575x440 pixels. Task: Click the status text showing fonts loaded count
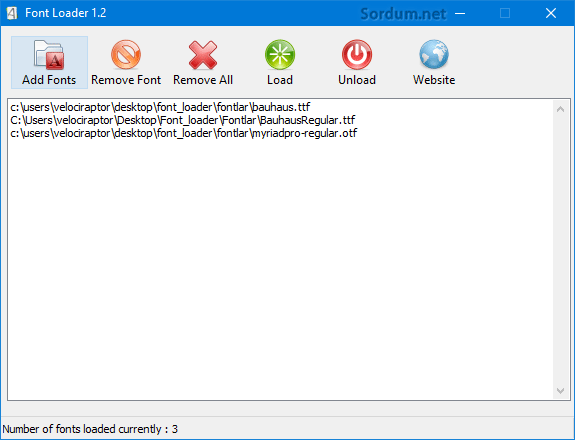tap(90, 429)
